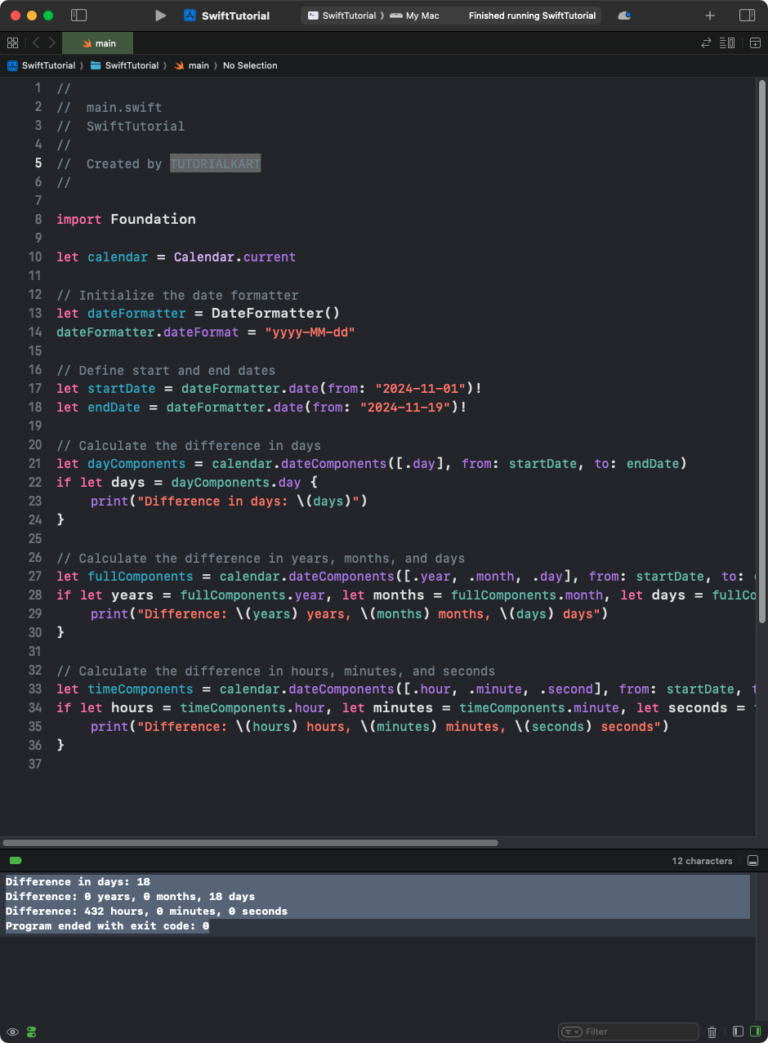This screenshot has width=768, height=1043.
Task: Select the My Mac run destination
Action: (414, 15)
